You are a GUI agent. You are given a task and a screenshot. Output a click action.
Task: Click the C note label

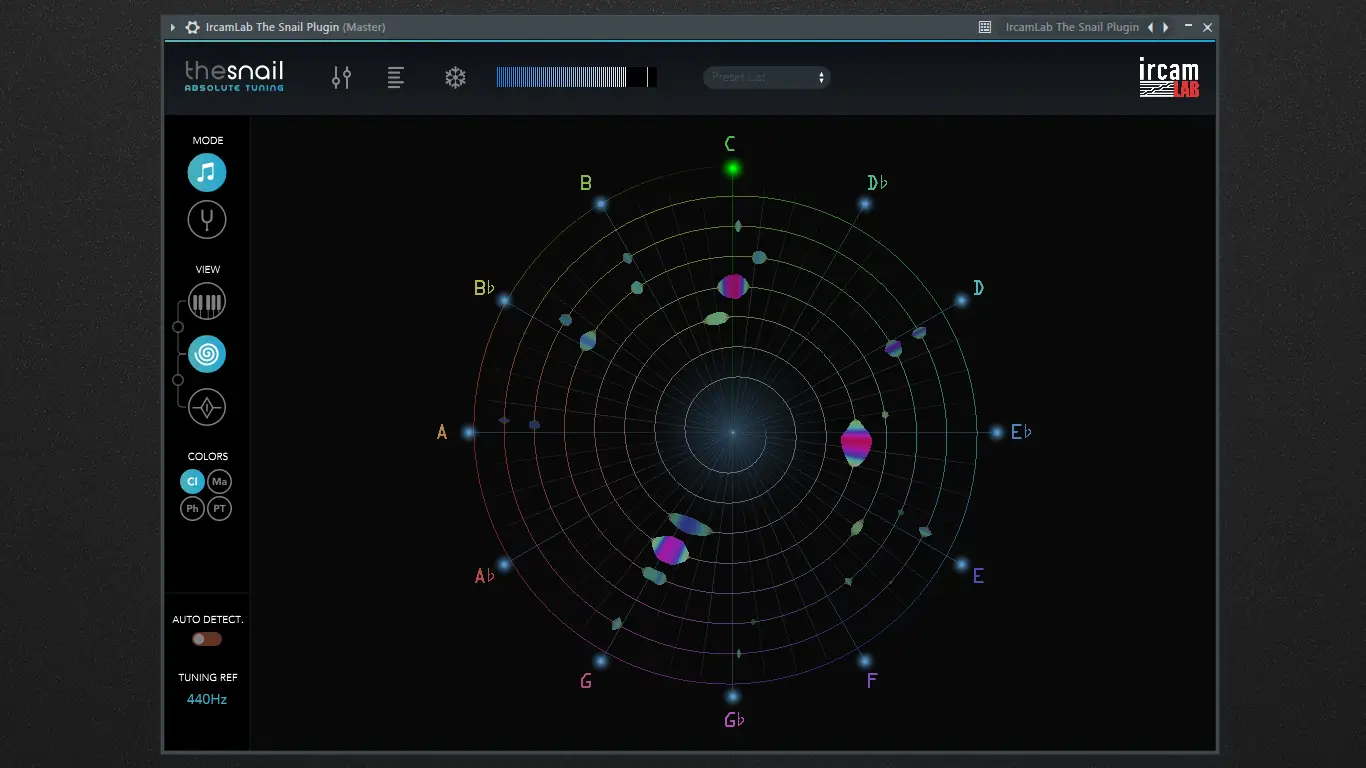[731, 144]
